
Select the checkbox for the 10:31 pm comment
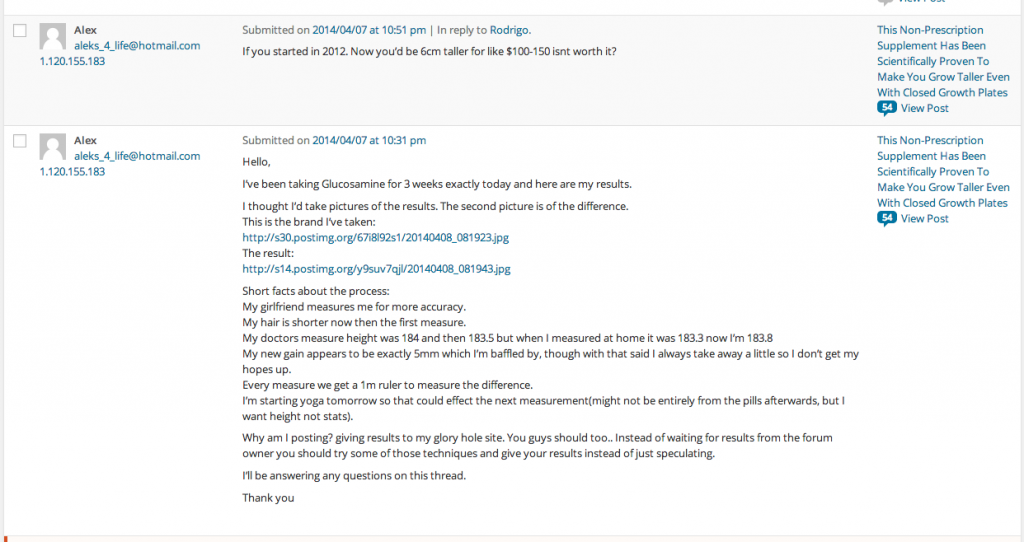[x=20, y=140]
